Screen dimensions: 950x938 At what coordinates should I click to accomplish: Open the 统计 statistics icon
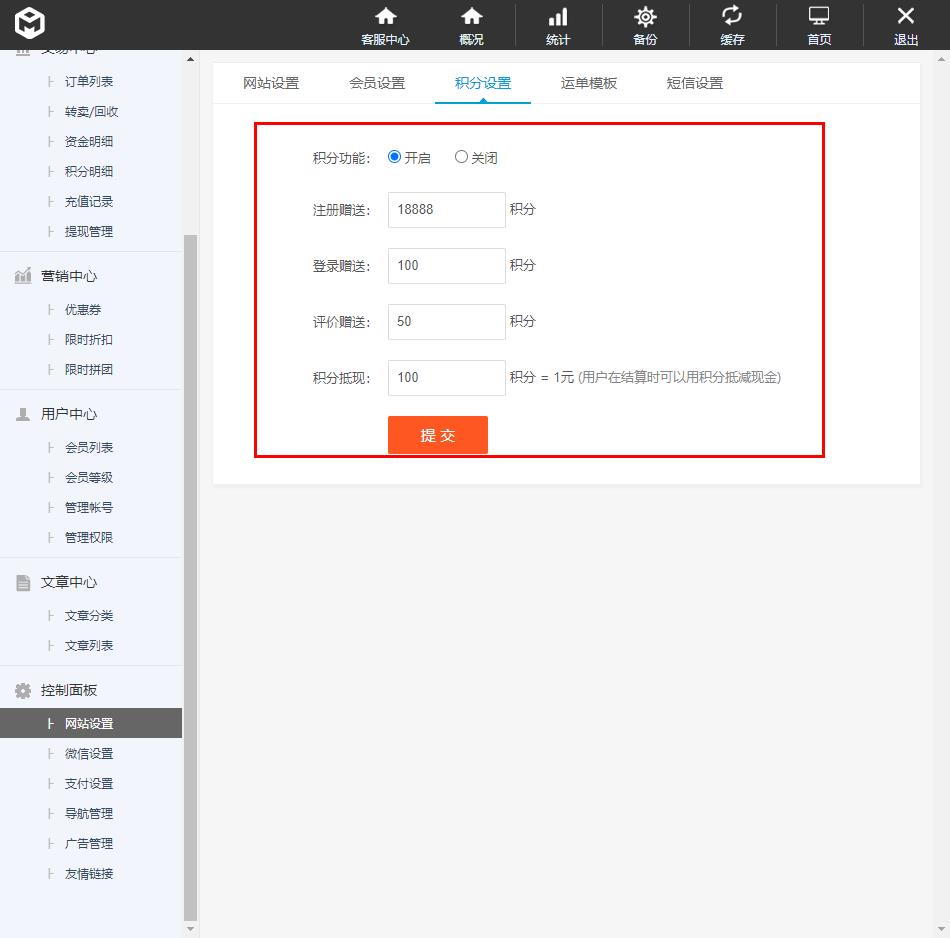coord(557,25)
